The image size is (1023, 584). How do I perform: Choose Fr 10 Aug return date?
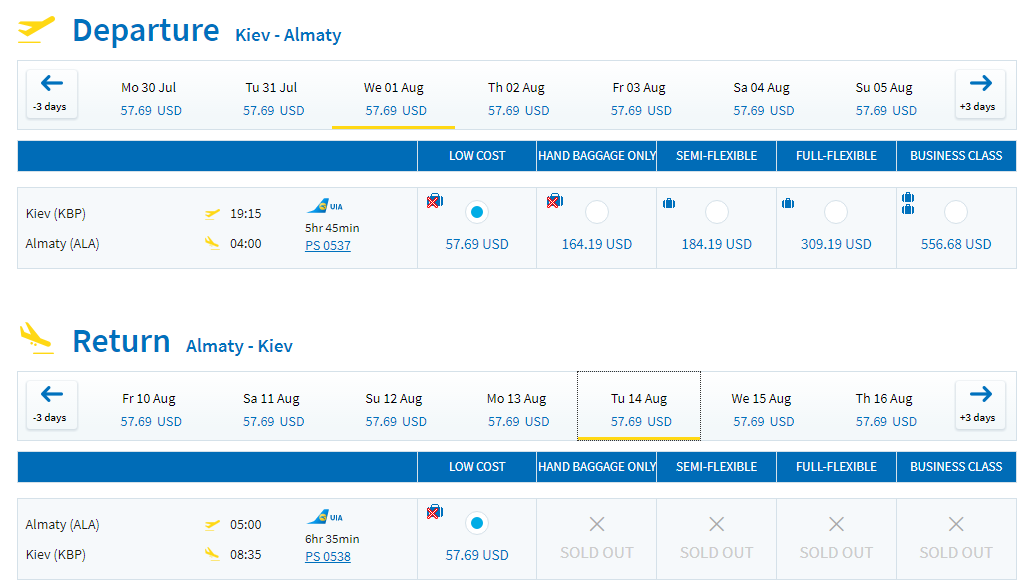[x=149, y=410]
